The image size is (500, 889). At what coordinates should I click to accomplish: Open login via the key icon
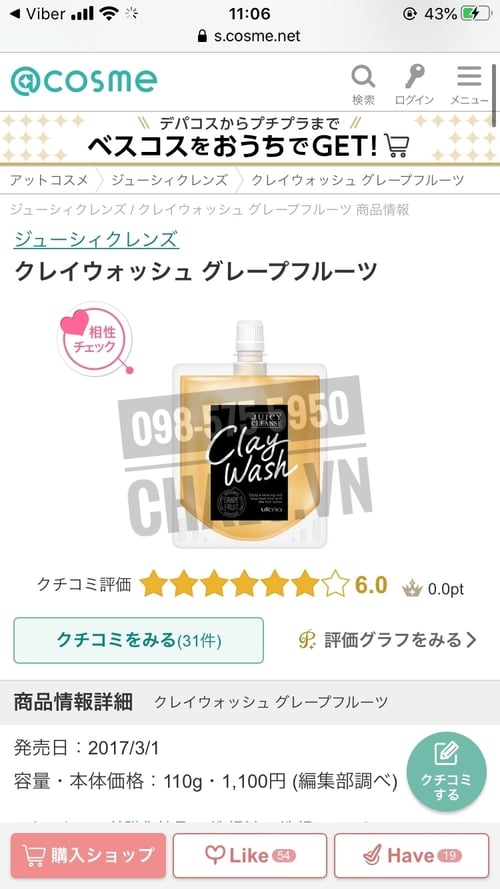414,77
